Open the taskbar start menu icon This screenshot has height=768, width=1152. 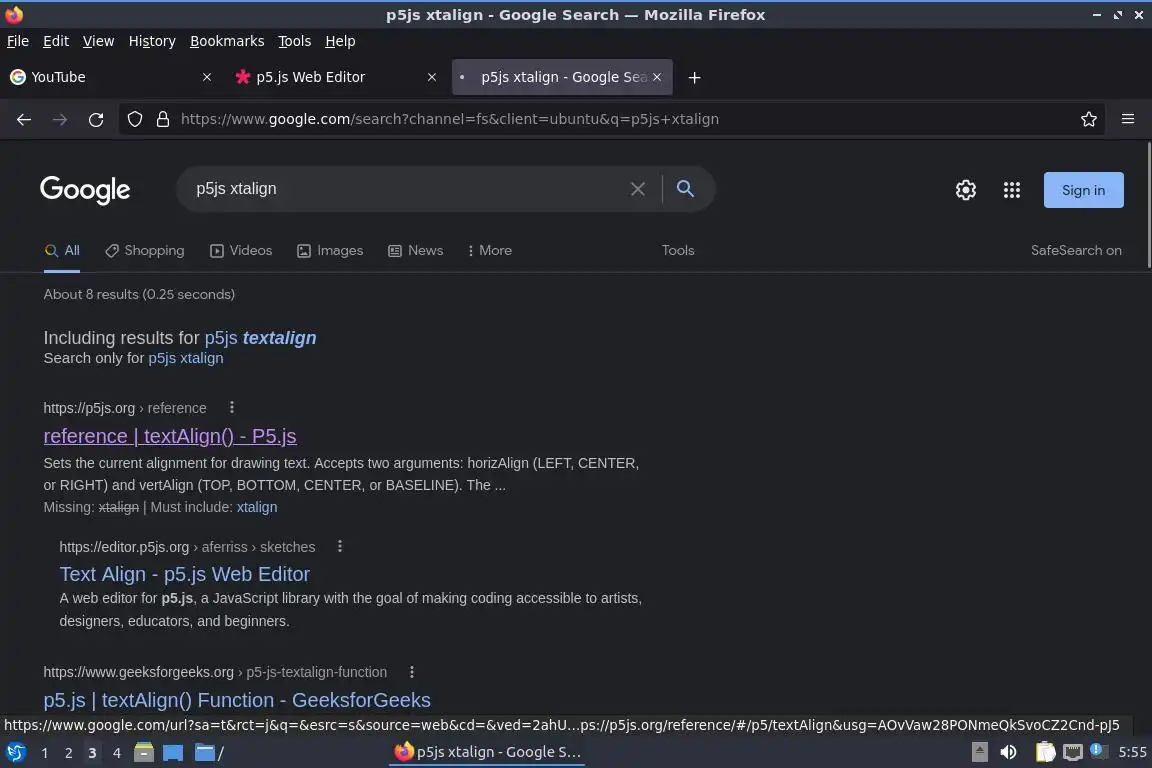coord(15,753)
